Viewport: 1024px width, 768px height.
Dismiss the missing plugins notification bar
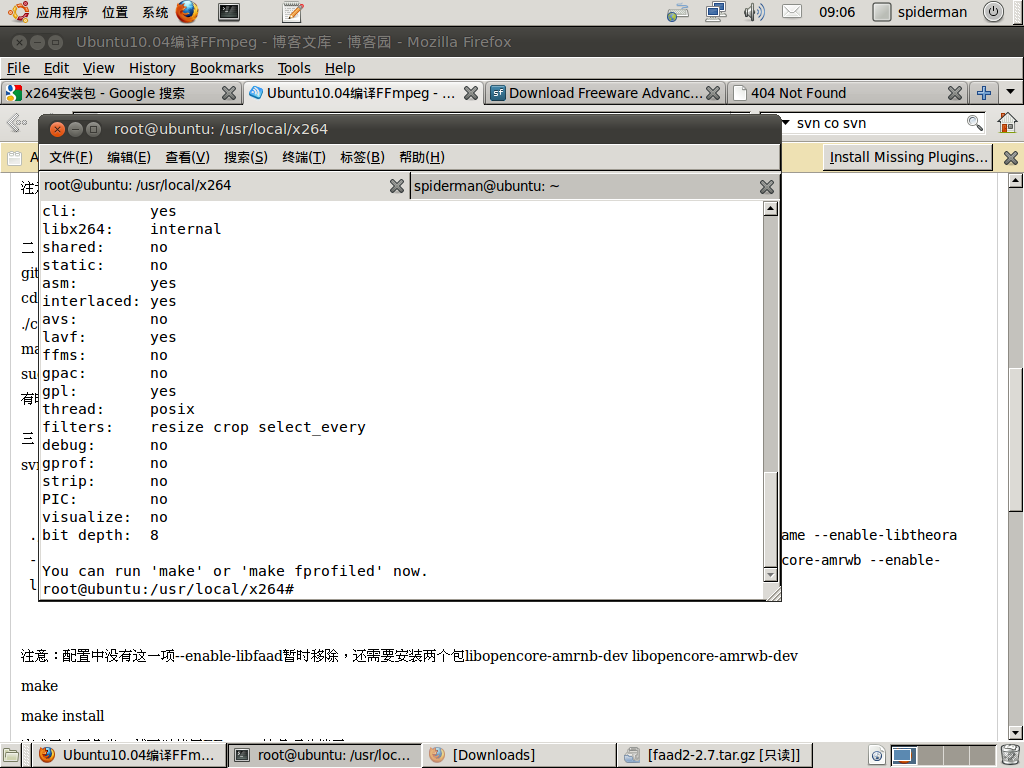point(1010,157)
